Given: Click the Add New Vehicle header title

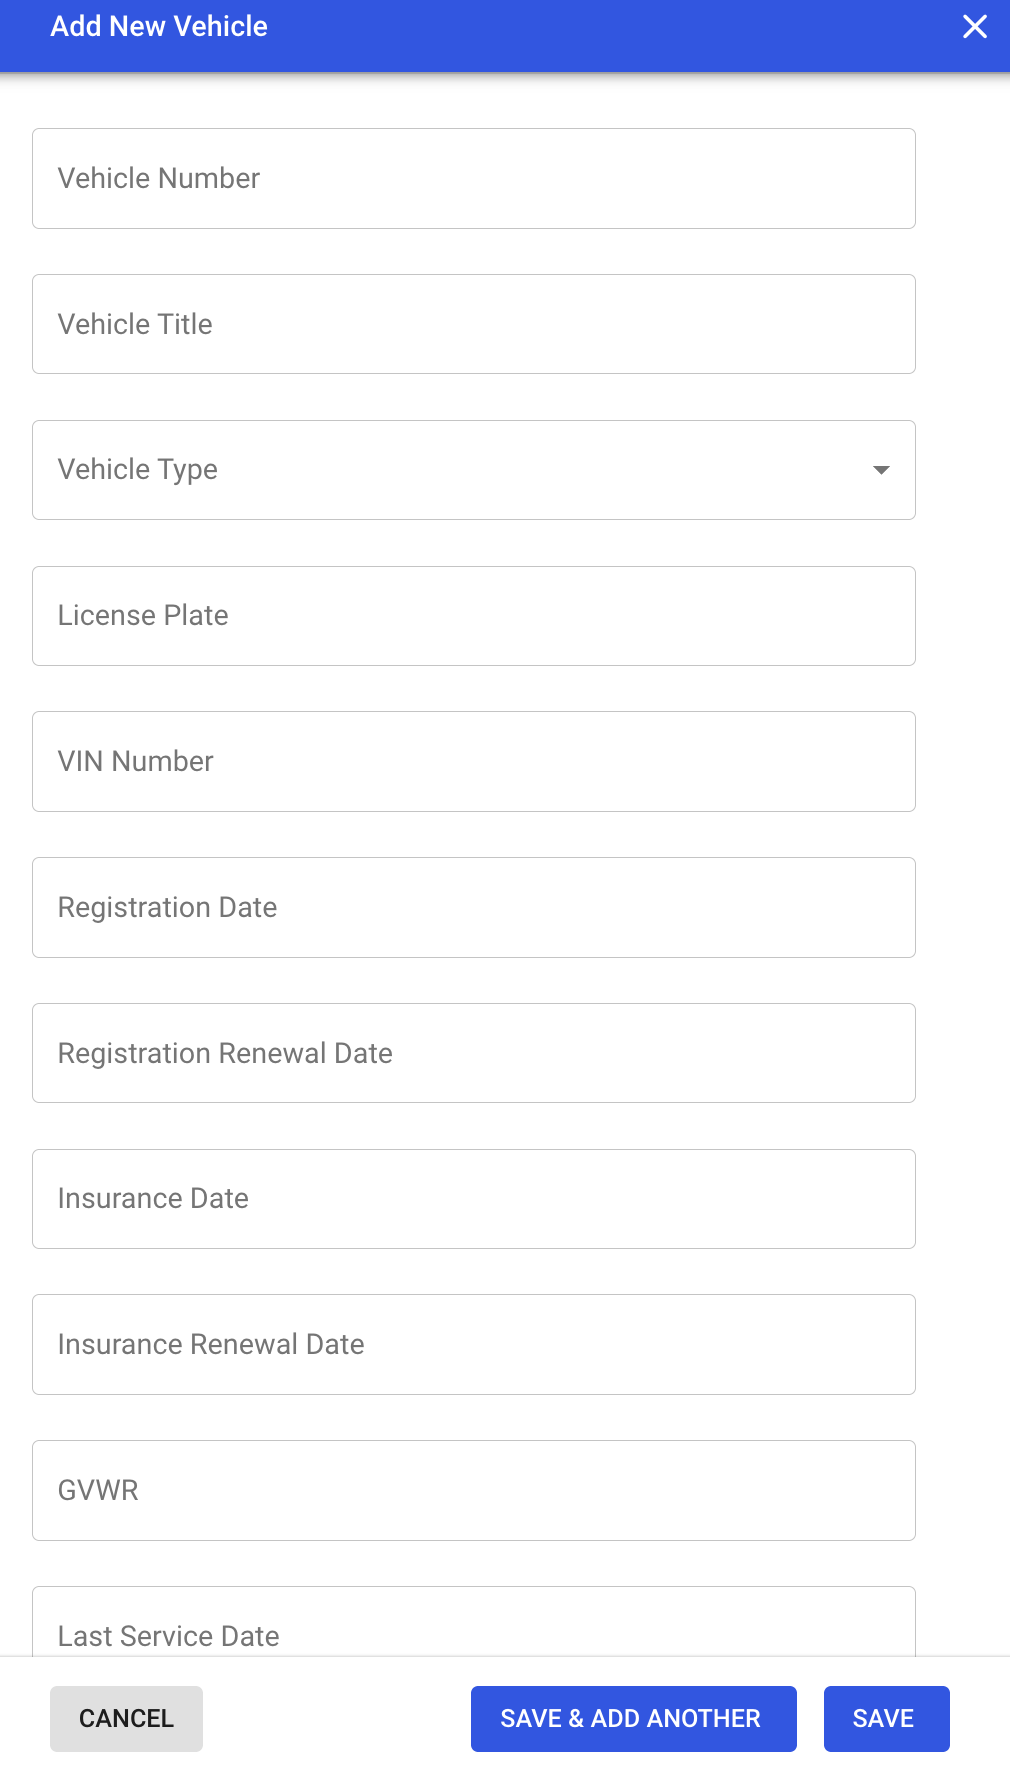Looking at the screenshot, I should tap(159, 27).
